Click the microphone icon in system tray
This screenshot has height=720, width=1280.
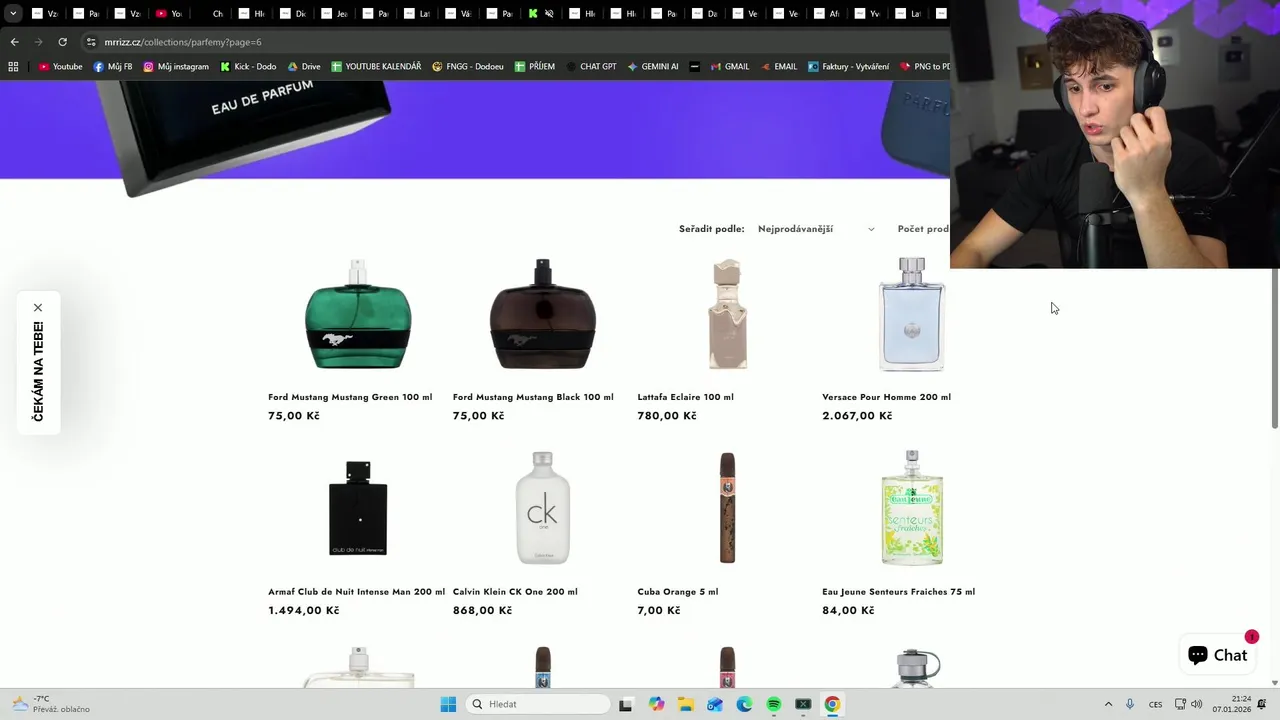[1130, 704]
